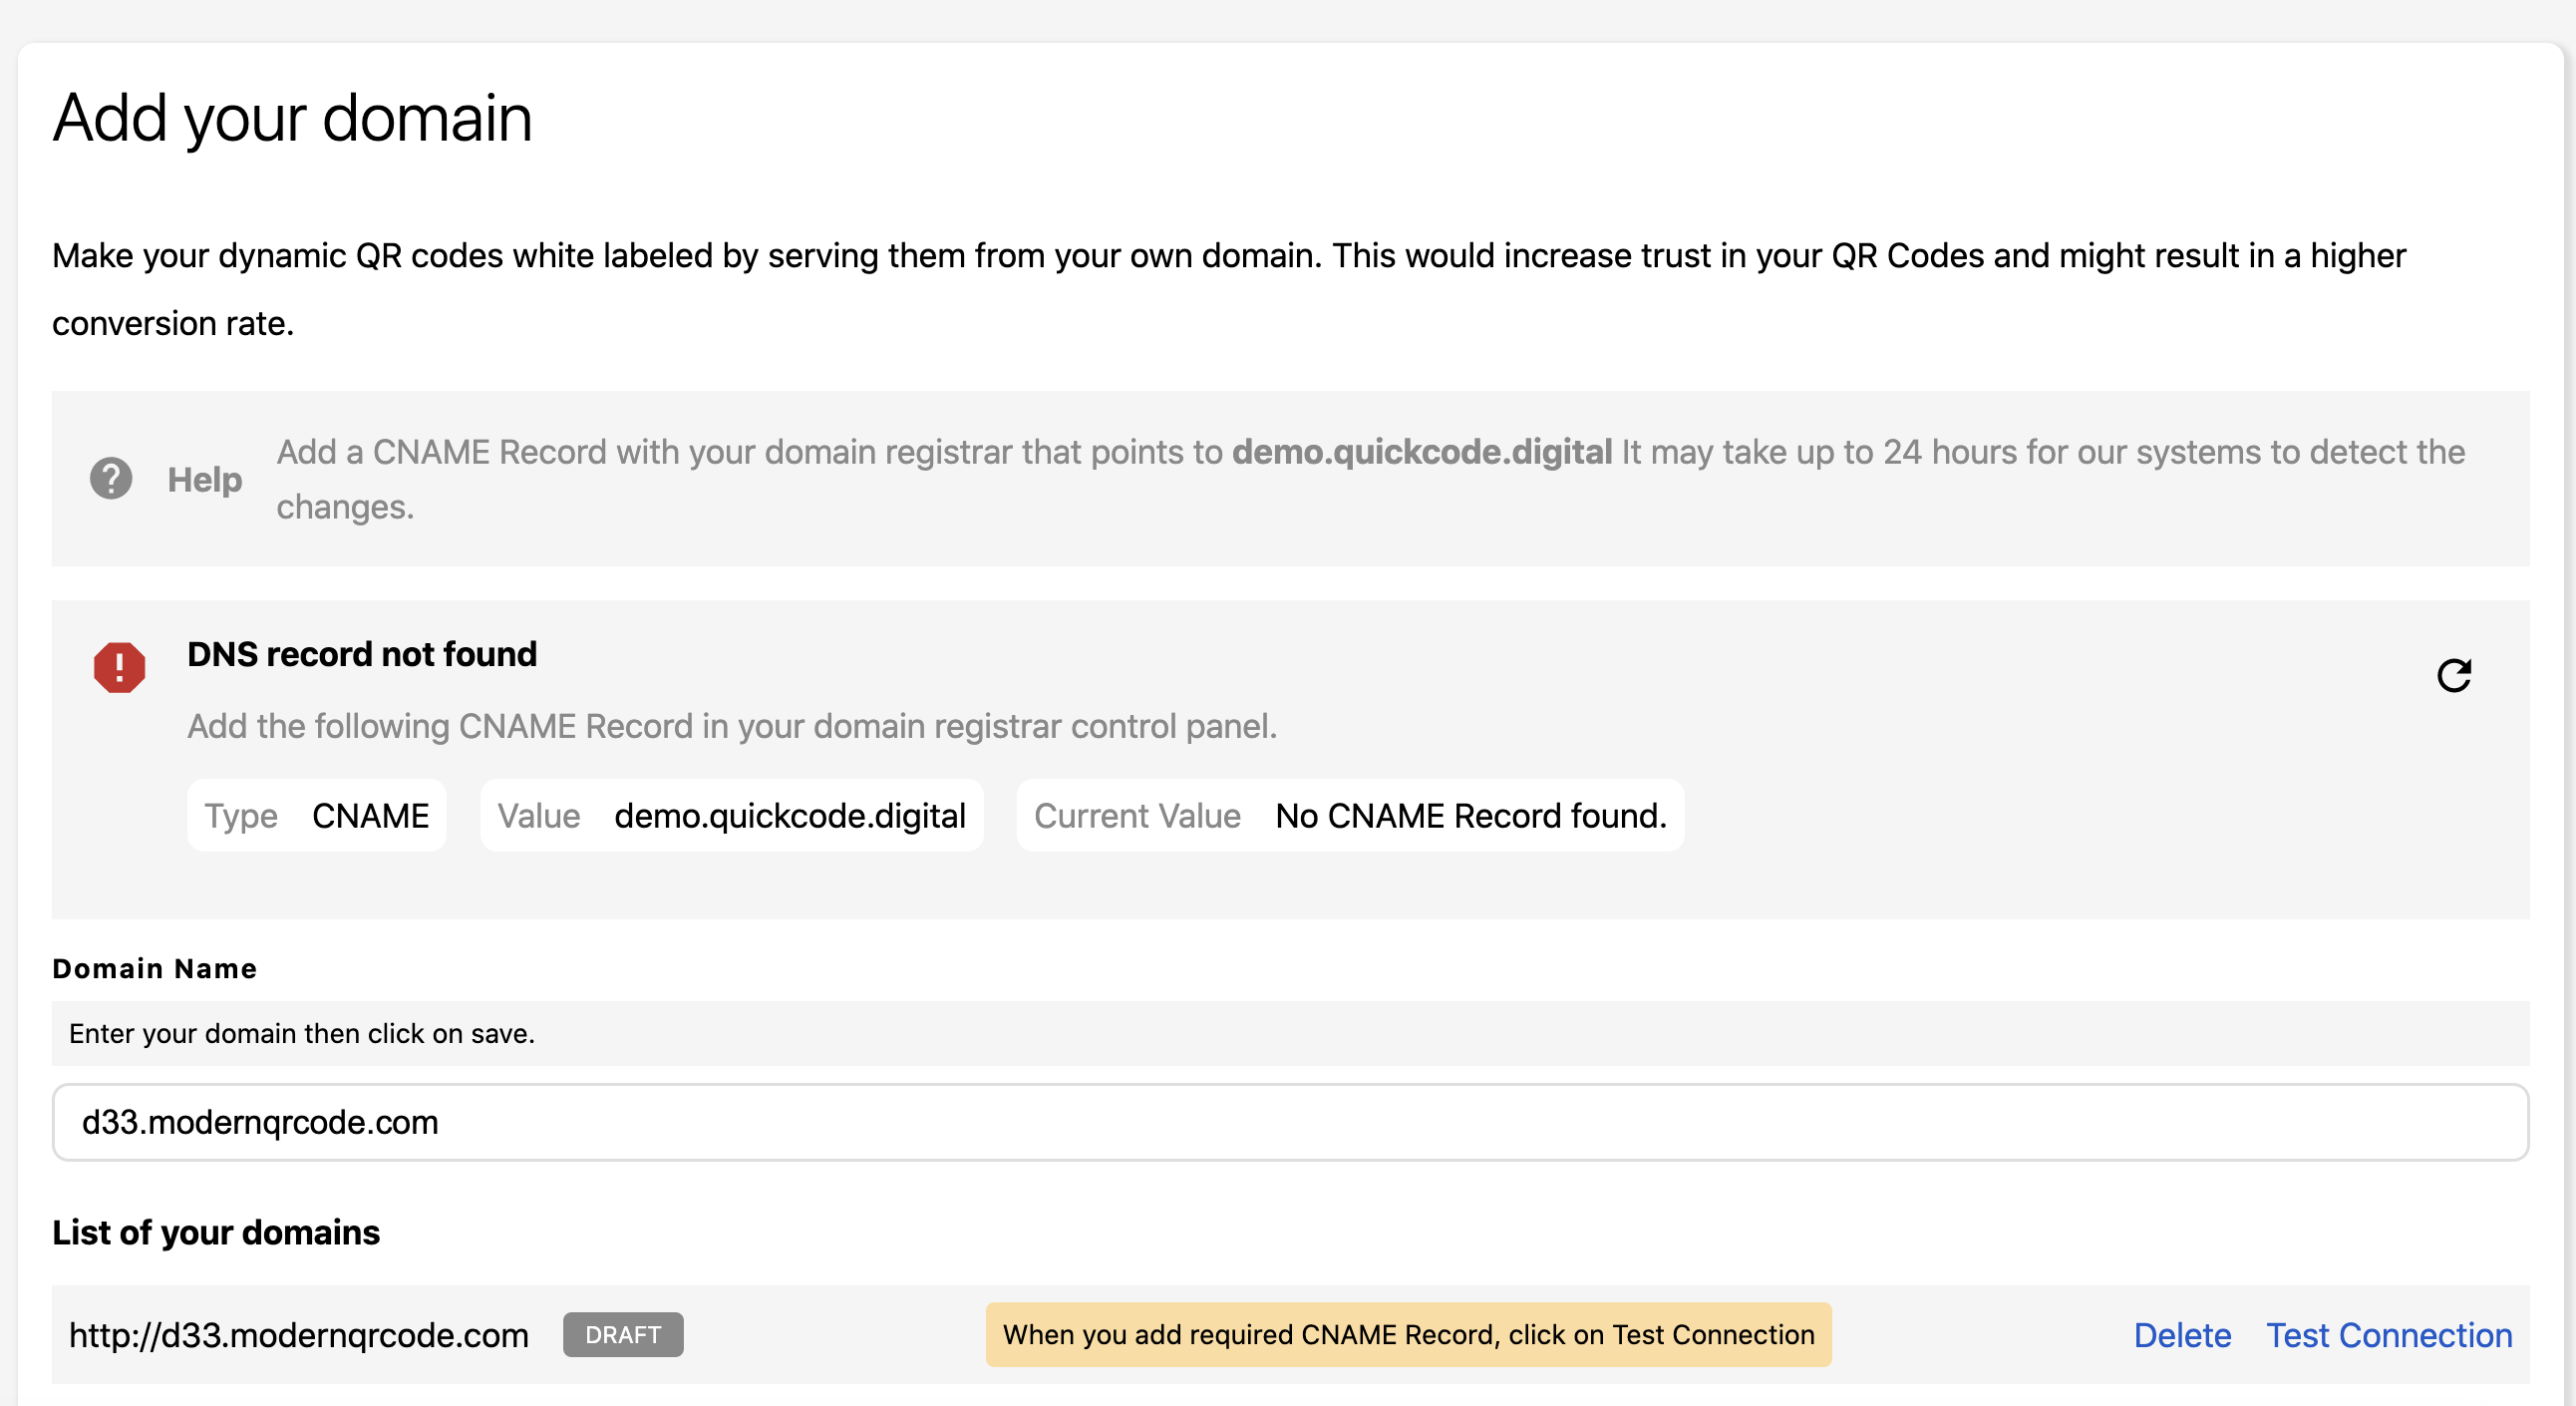Click the bold demo.quickcode.digital help text

pyautogui.click(x=1421, y=452)
